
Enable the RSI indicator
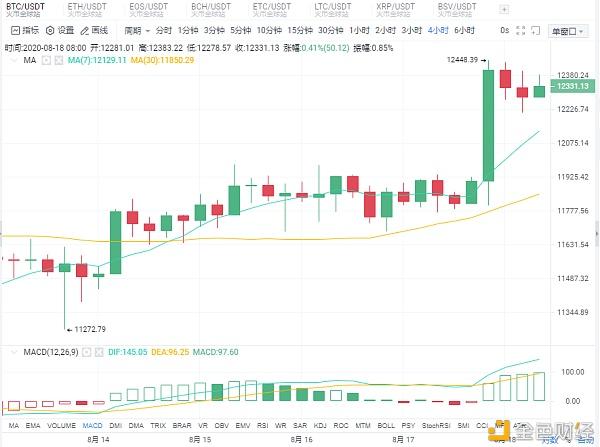click(x=262, y=426)
